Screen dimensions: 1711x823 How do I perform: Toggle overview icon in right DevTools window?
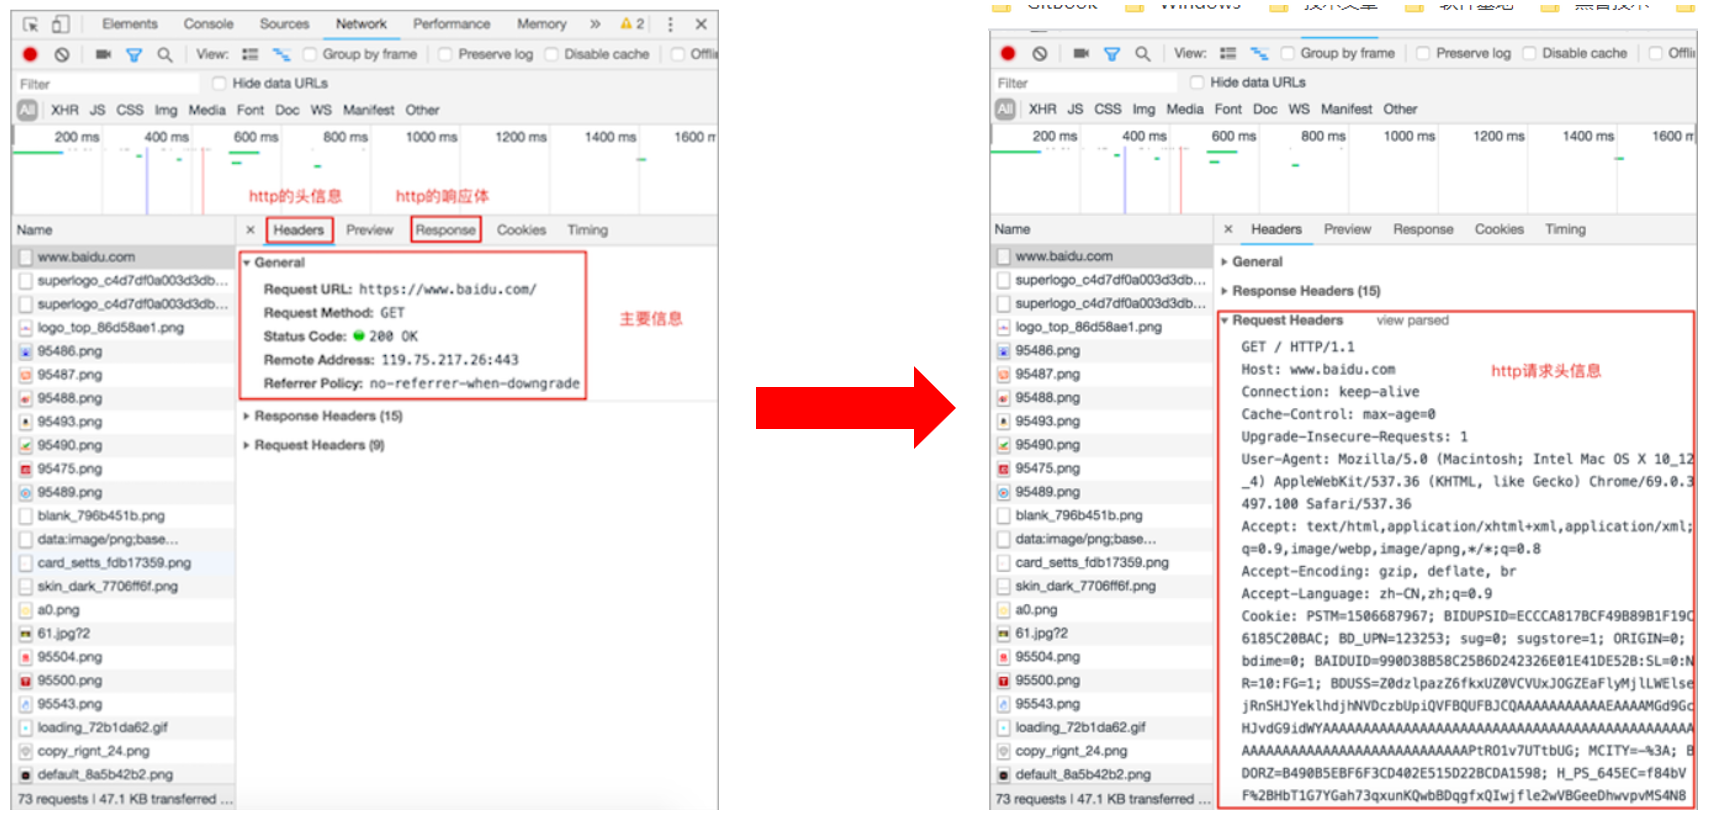click(x=1259, y=53)
